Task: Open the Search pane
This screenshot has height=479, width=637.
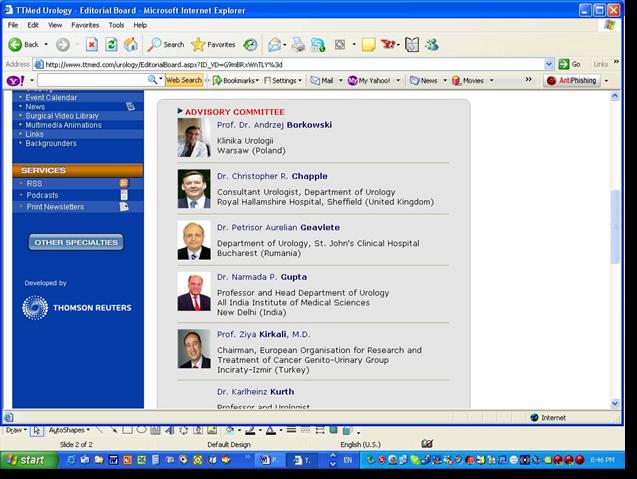Action: coord(166,45)
